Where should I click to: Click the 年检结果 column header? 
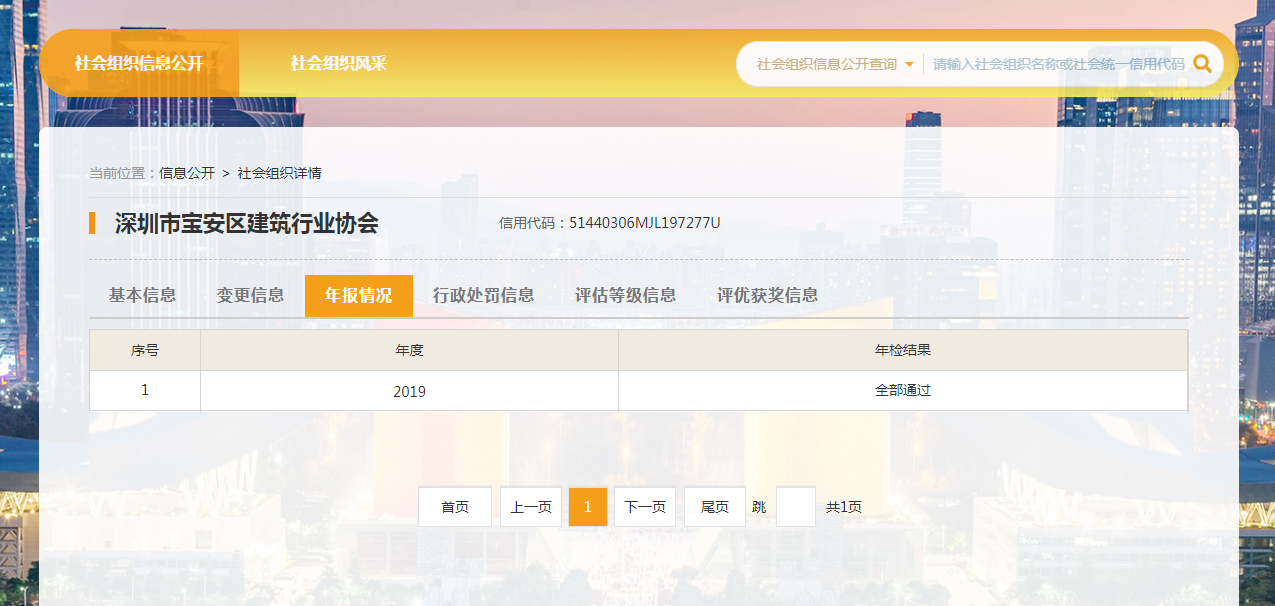click(903, 350)
